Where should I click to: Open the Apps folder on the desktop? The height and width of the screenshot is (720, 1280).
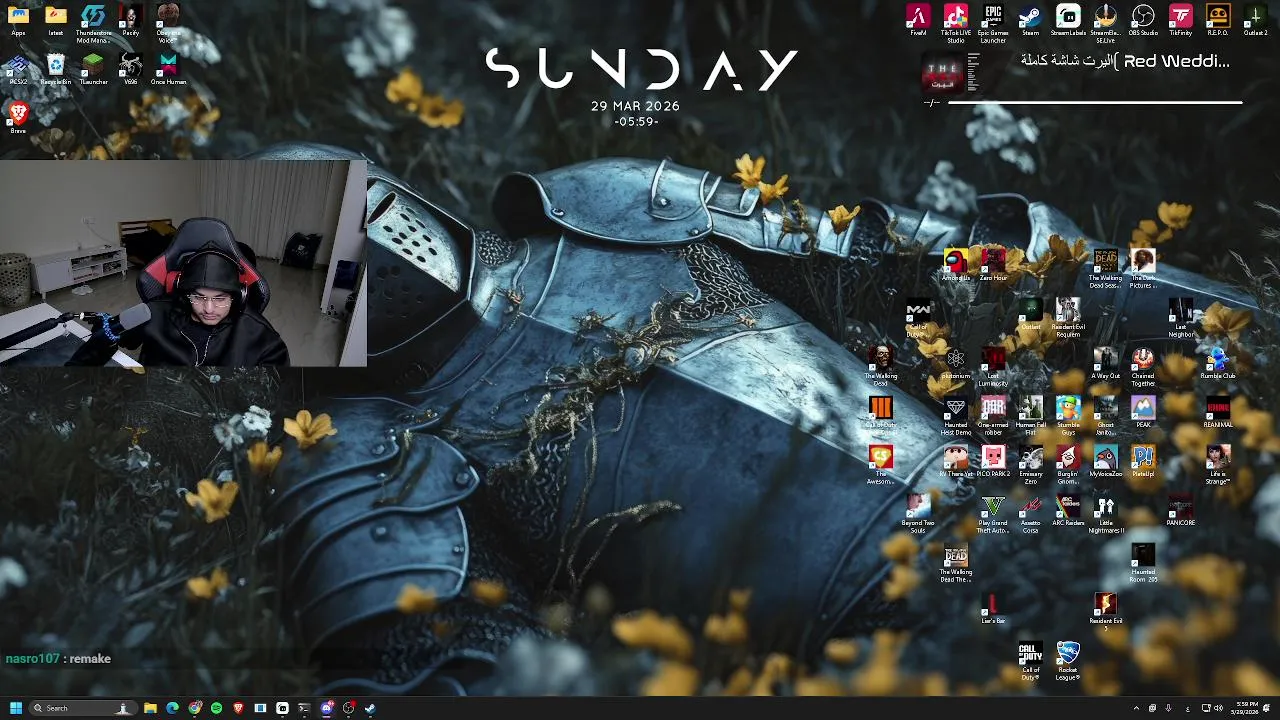click(x=18, y=20)
